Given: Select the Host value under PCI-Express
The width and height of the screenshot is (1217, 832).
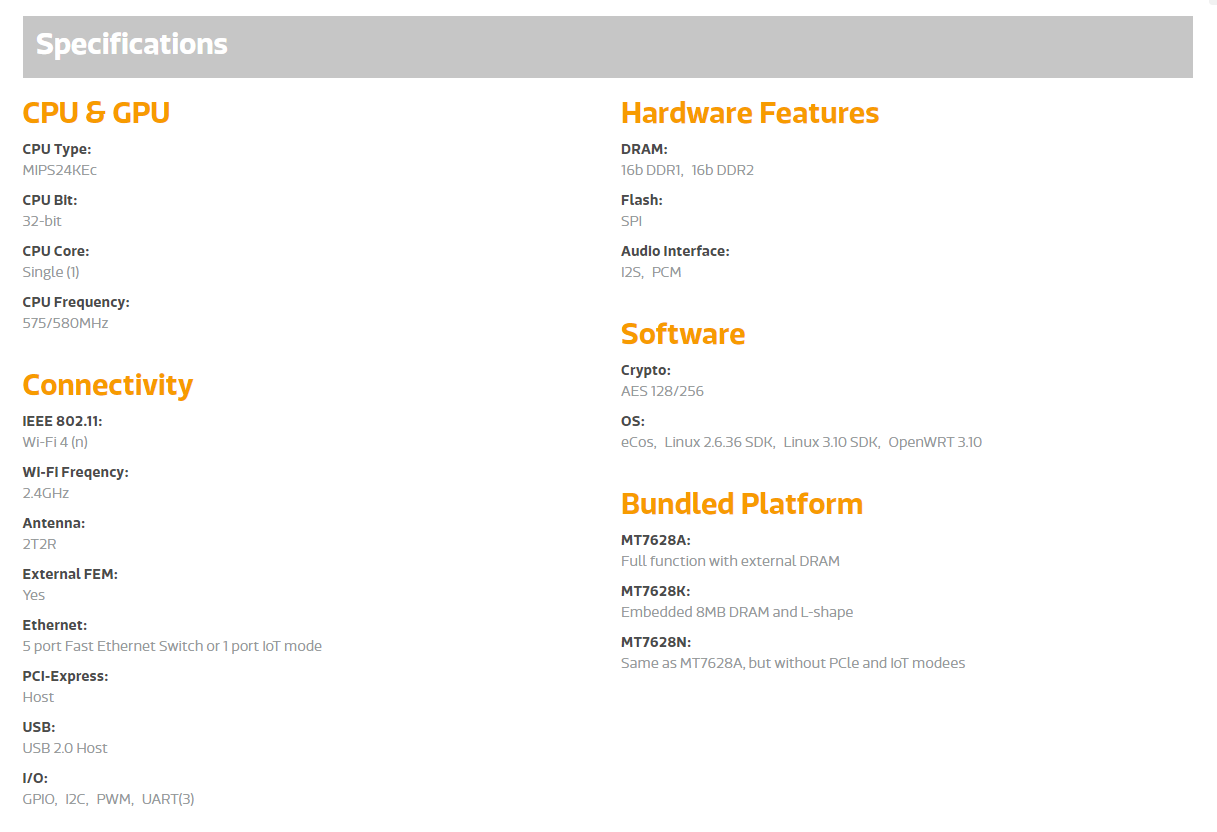Looking at the screenshot, I should 39,697.
